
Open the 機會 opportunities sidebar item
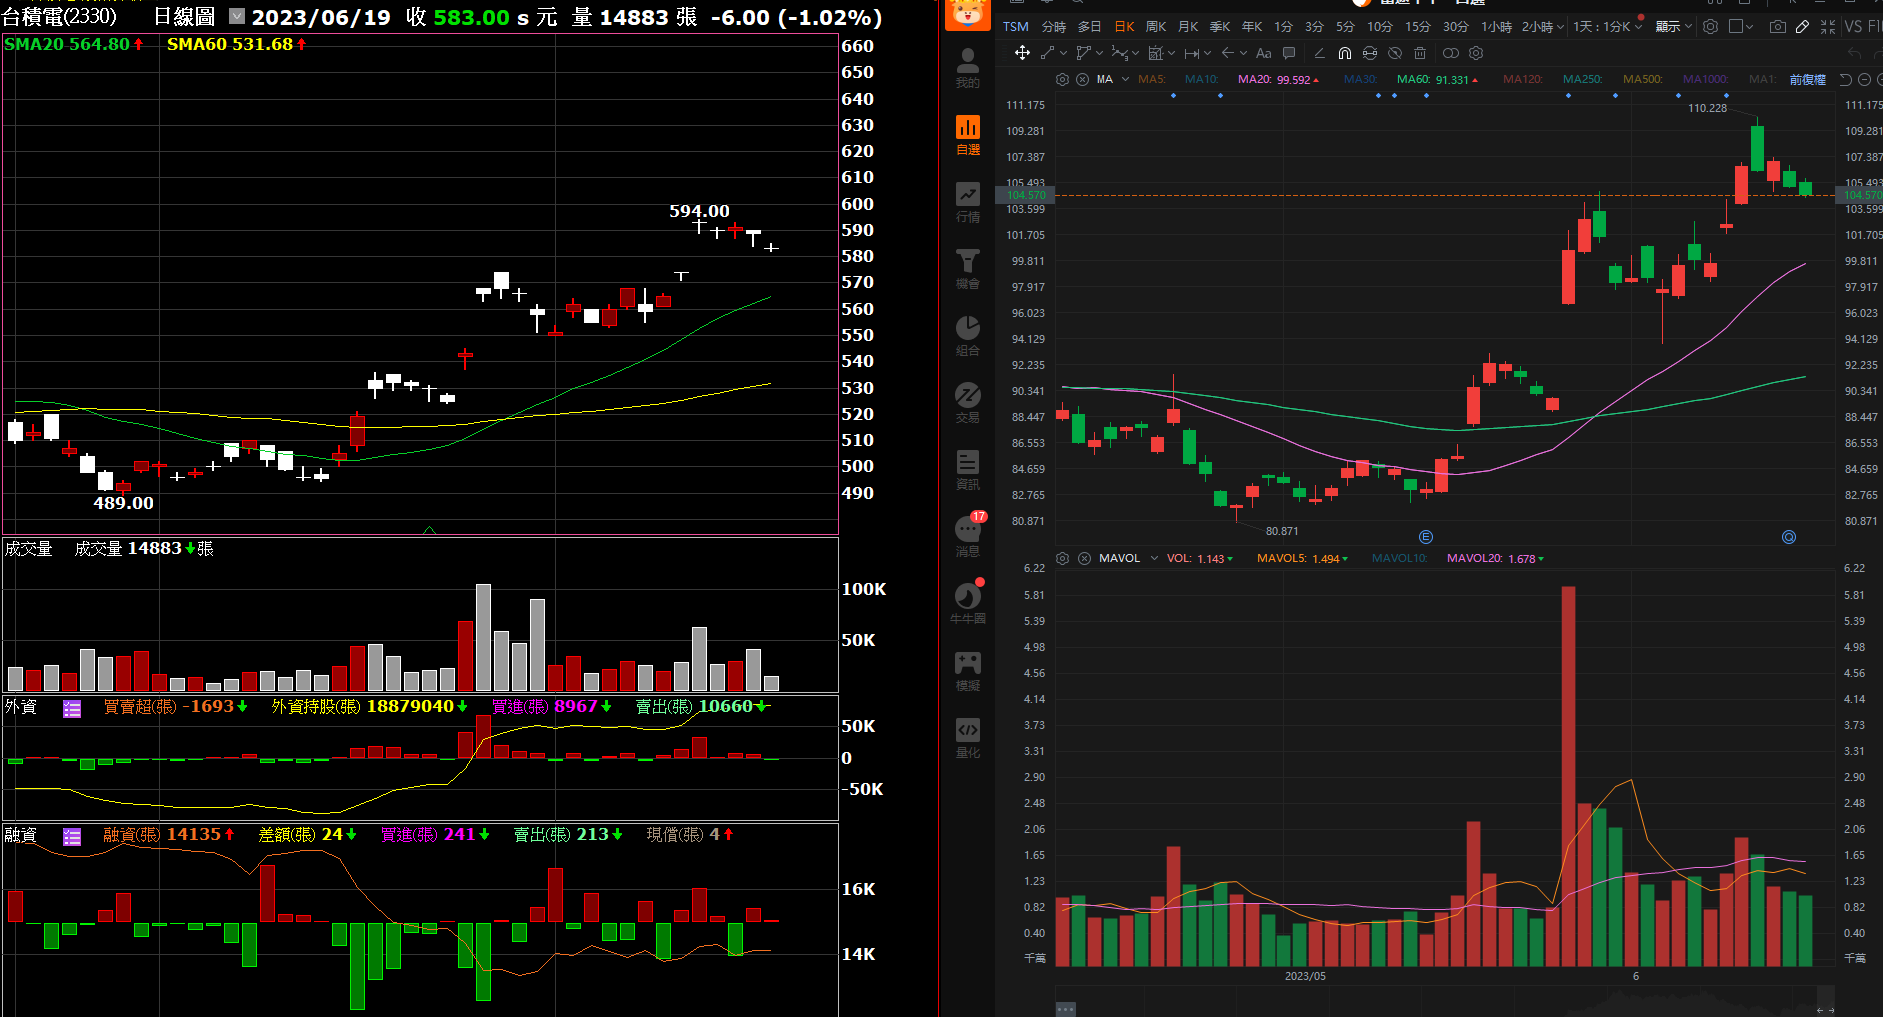tap(968, 269)
